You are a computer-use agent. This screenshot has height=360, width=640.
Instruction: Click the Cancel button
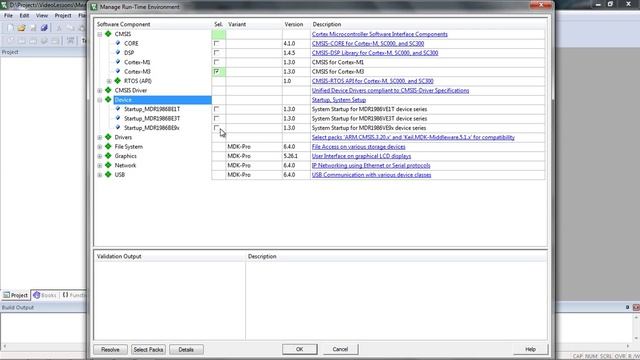[x=340, y=349]
